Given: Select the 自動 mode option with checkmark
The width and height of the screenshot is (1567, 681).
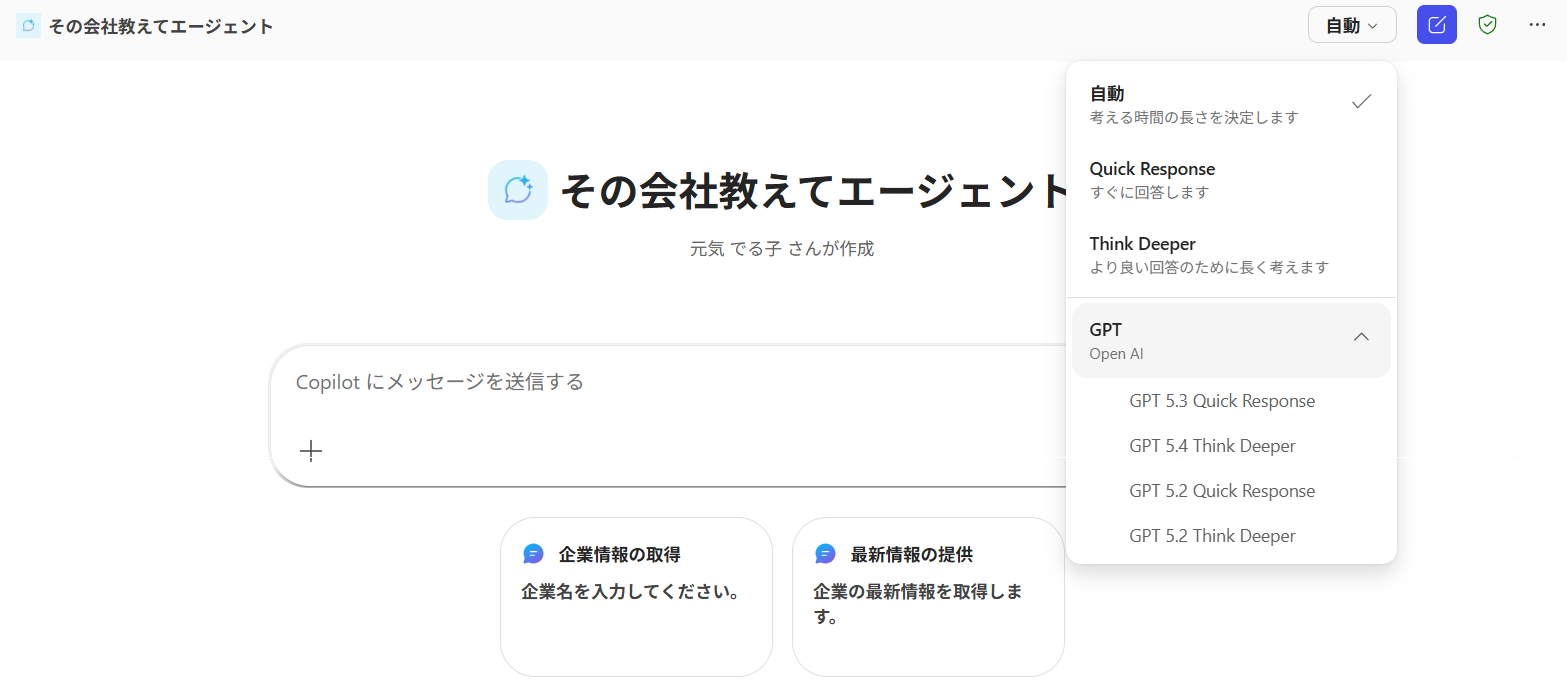Looking at the screenshot, I should [x=1230, y=104].
